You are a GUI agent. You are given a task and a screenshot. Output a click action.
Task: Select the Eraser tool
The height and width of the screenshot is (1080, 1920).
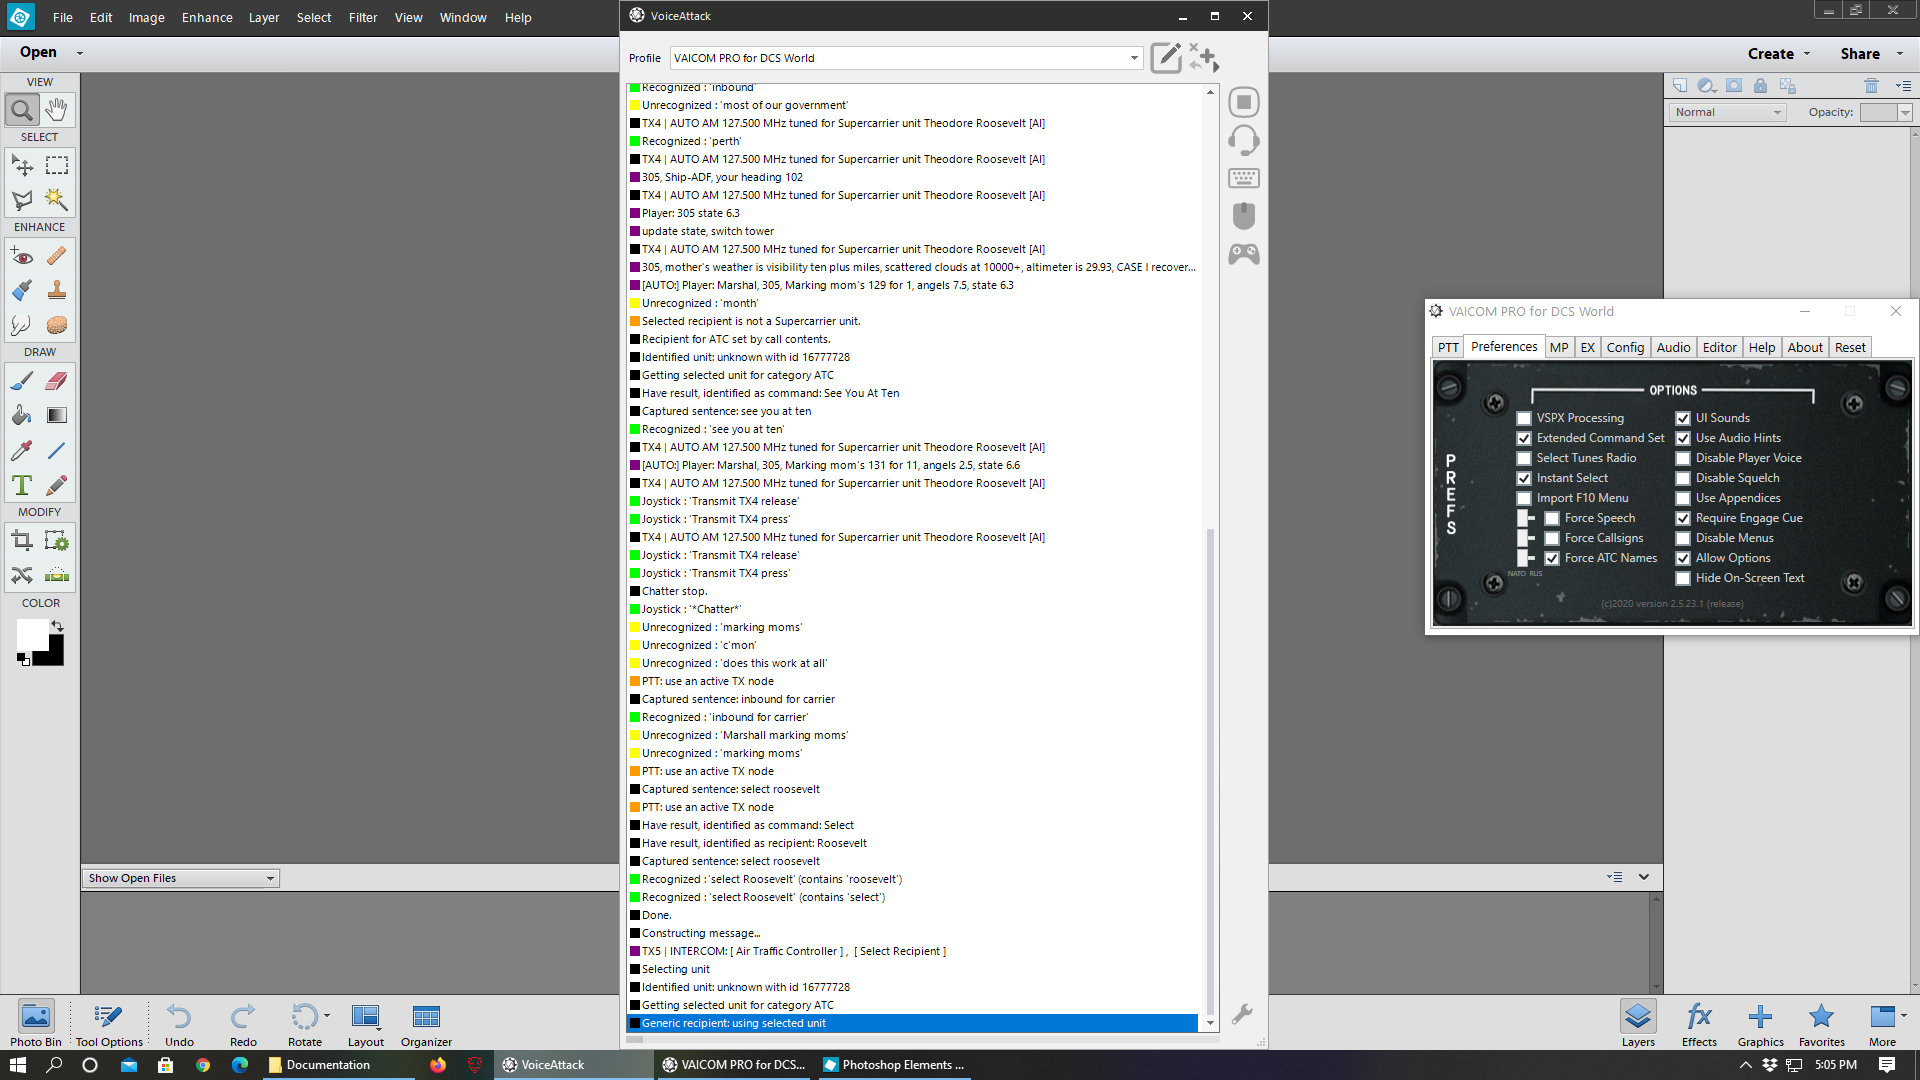[57, 381]
